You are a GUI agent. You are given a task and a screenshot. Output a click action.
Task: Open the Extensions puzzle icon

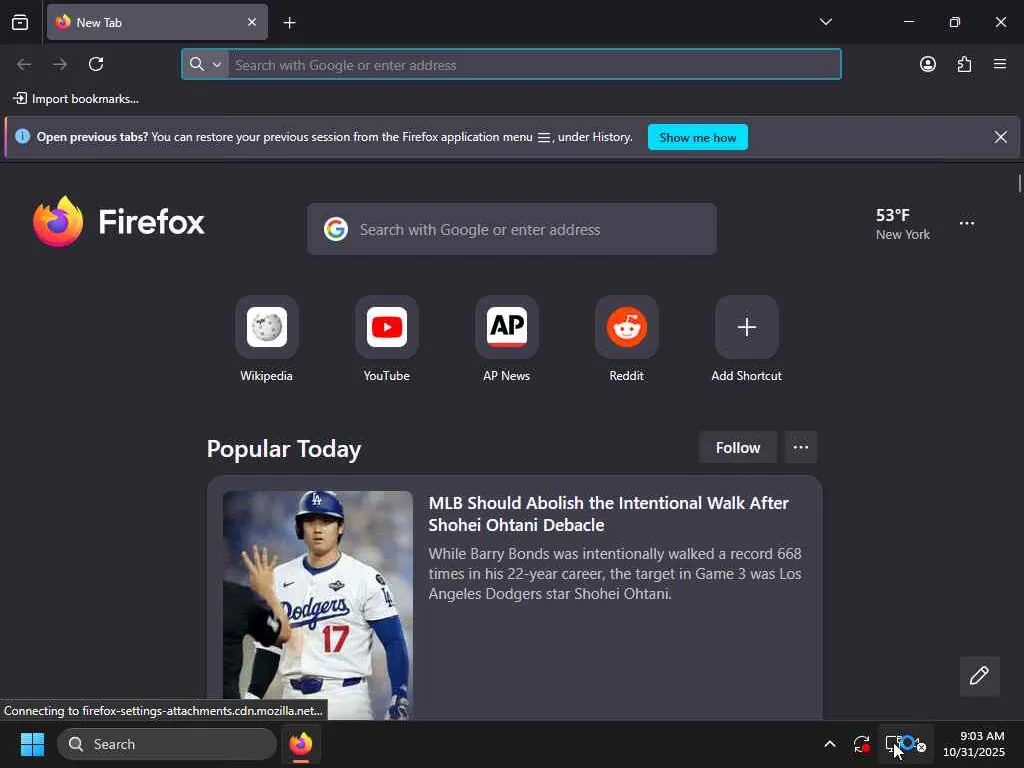click(x=964, y=64)
